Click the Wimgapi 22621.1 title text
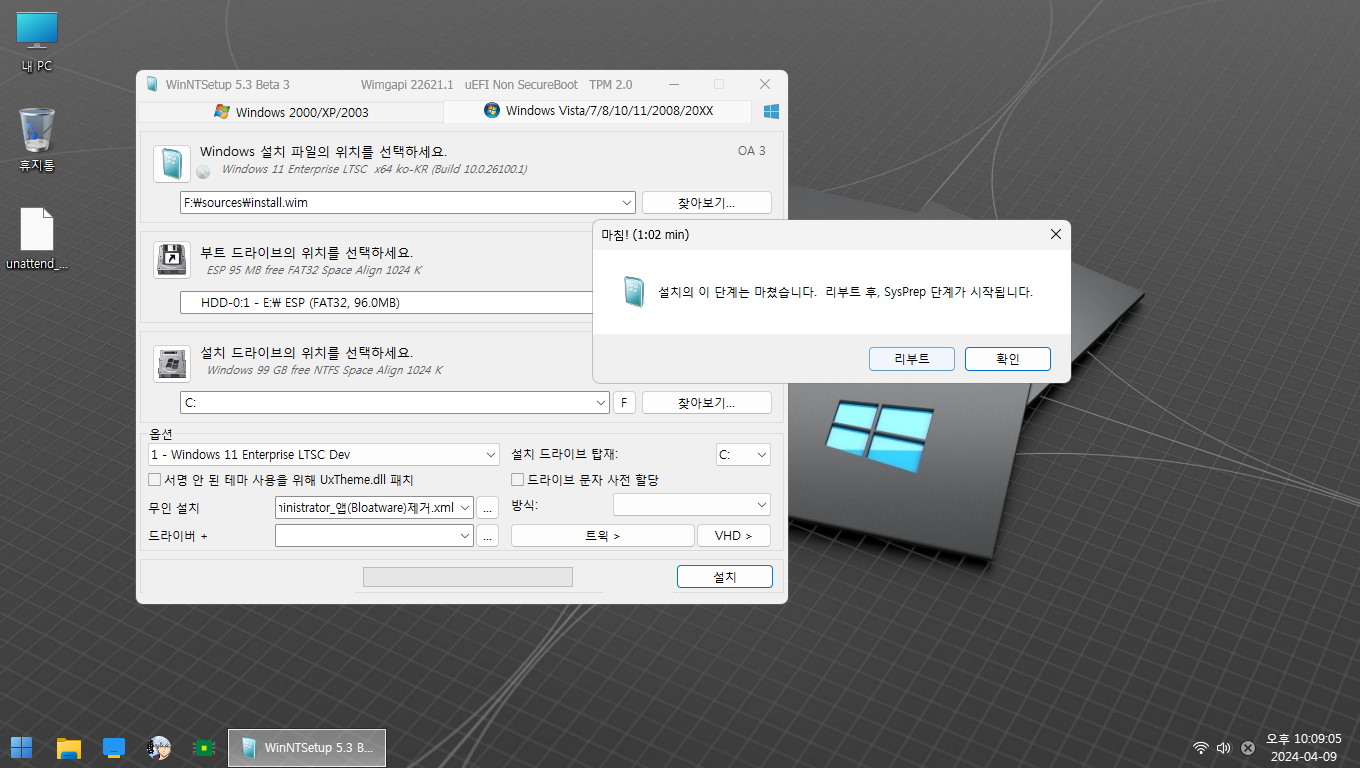Image resolution: width=1360 pixels, height=768 pixels. coord(407,85)
